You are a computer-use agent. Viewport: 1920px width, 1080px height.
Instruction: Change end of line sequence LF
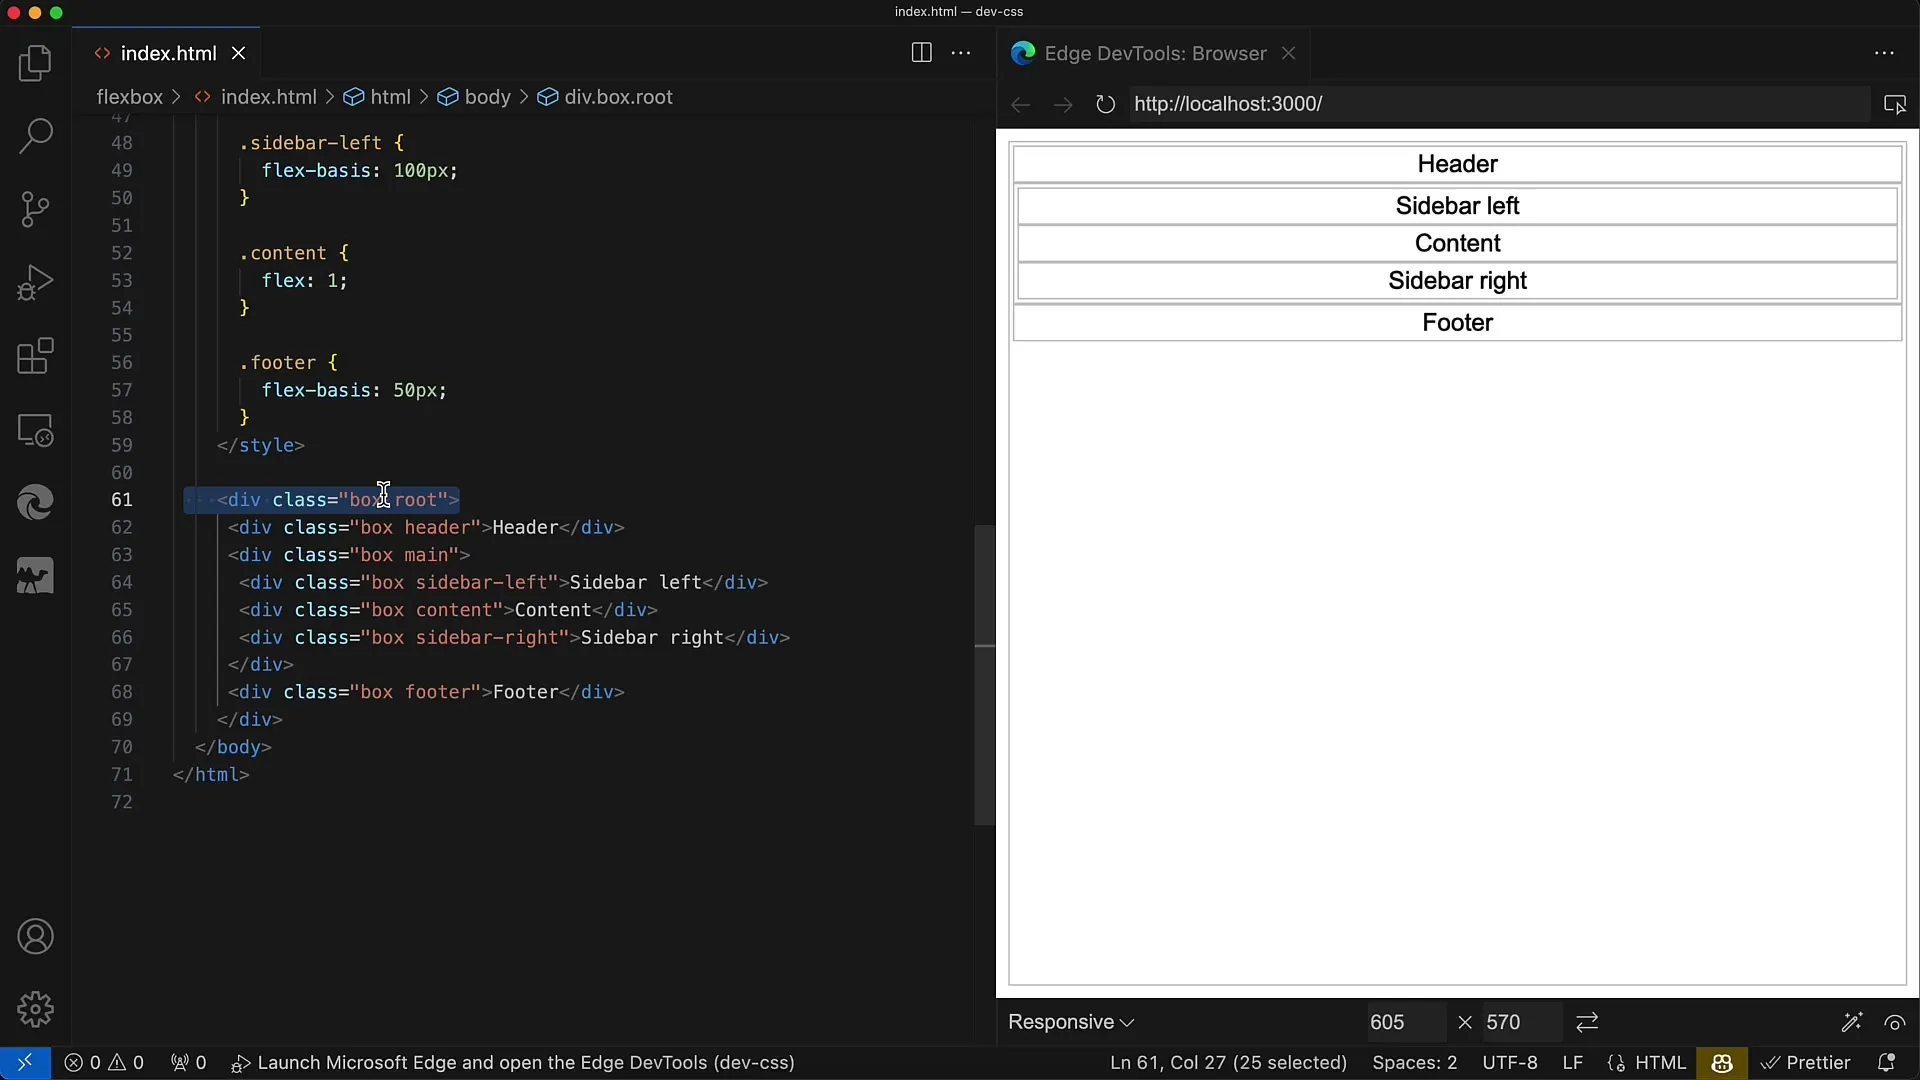coord(1572,1062)
